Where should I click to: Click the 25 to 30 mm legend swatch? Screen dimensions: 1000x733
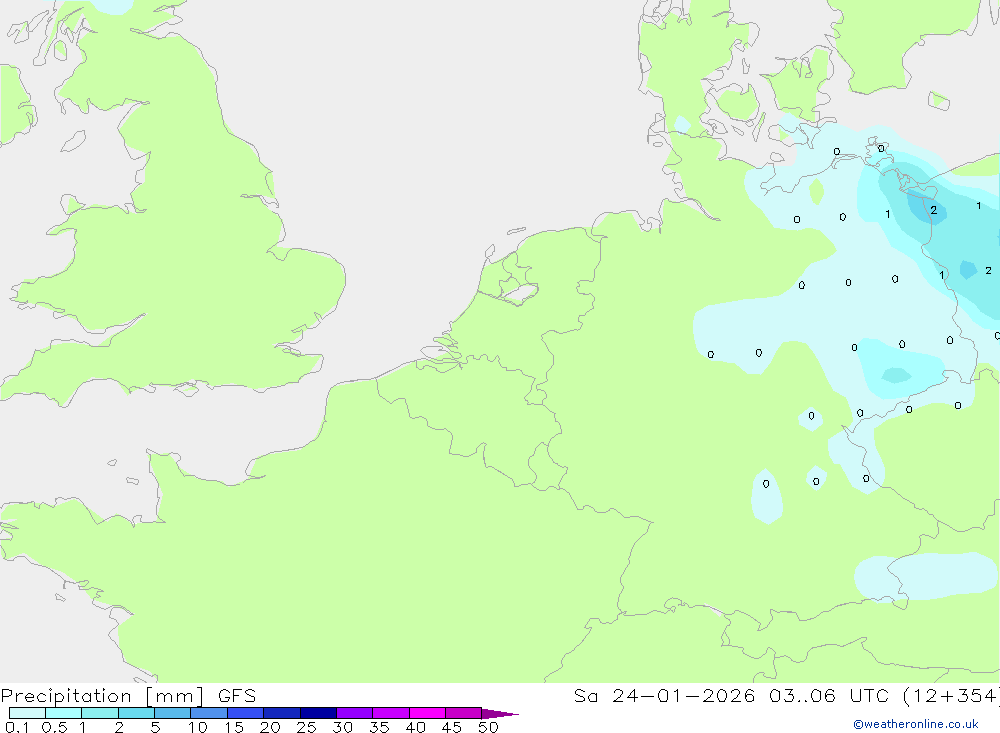pyautogui.click(x=318, y=713)
